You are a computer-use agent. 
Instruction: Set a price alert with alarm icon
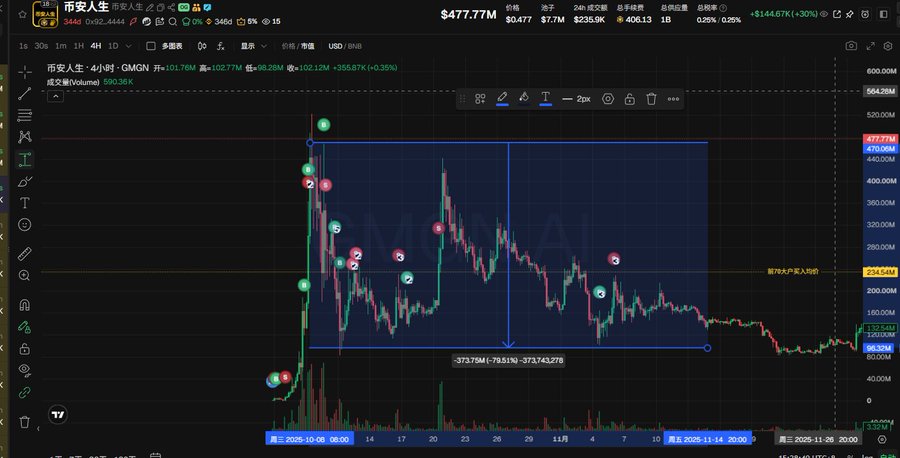(x=866, y=14)
